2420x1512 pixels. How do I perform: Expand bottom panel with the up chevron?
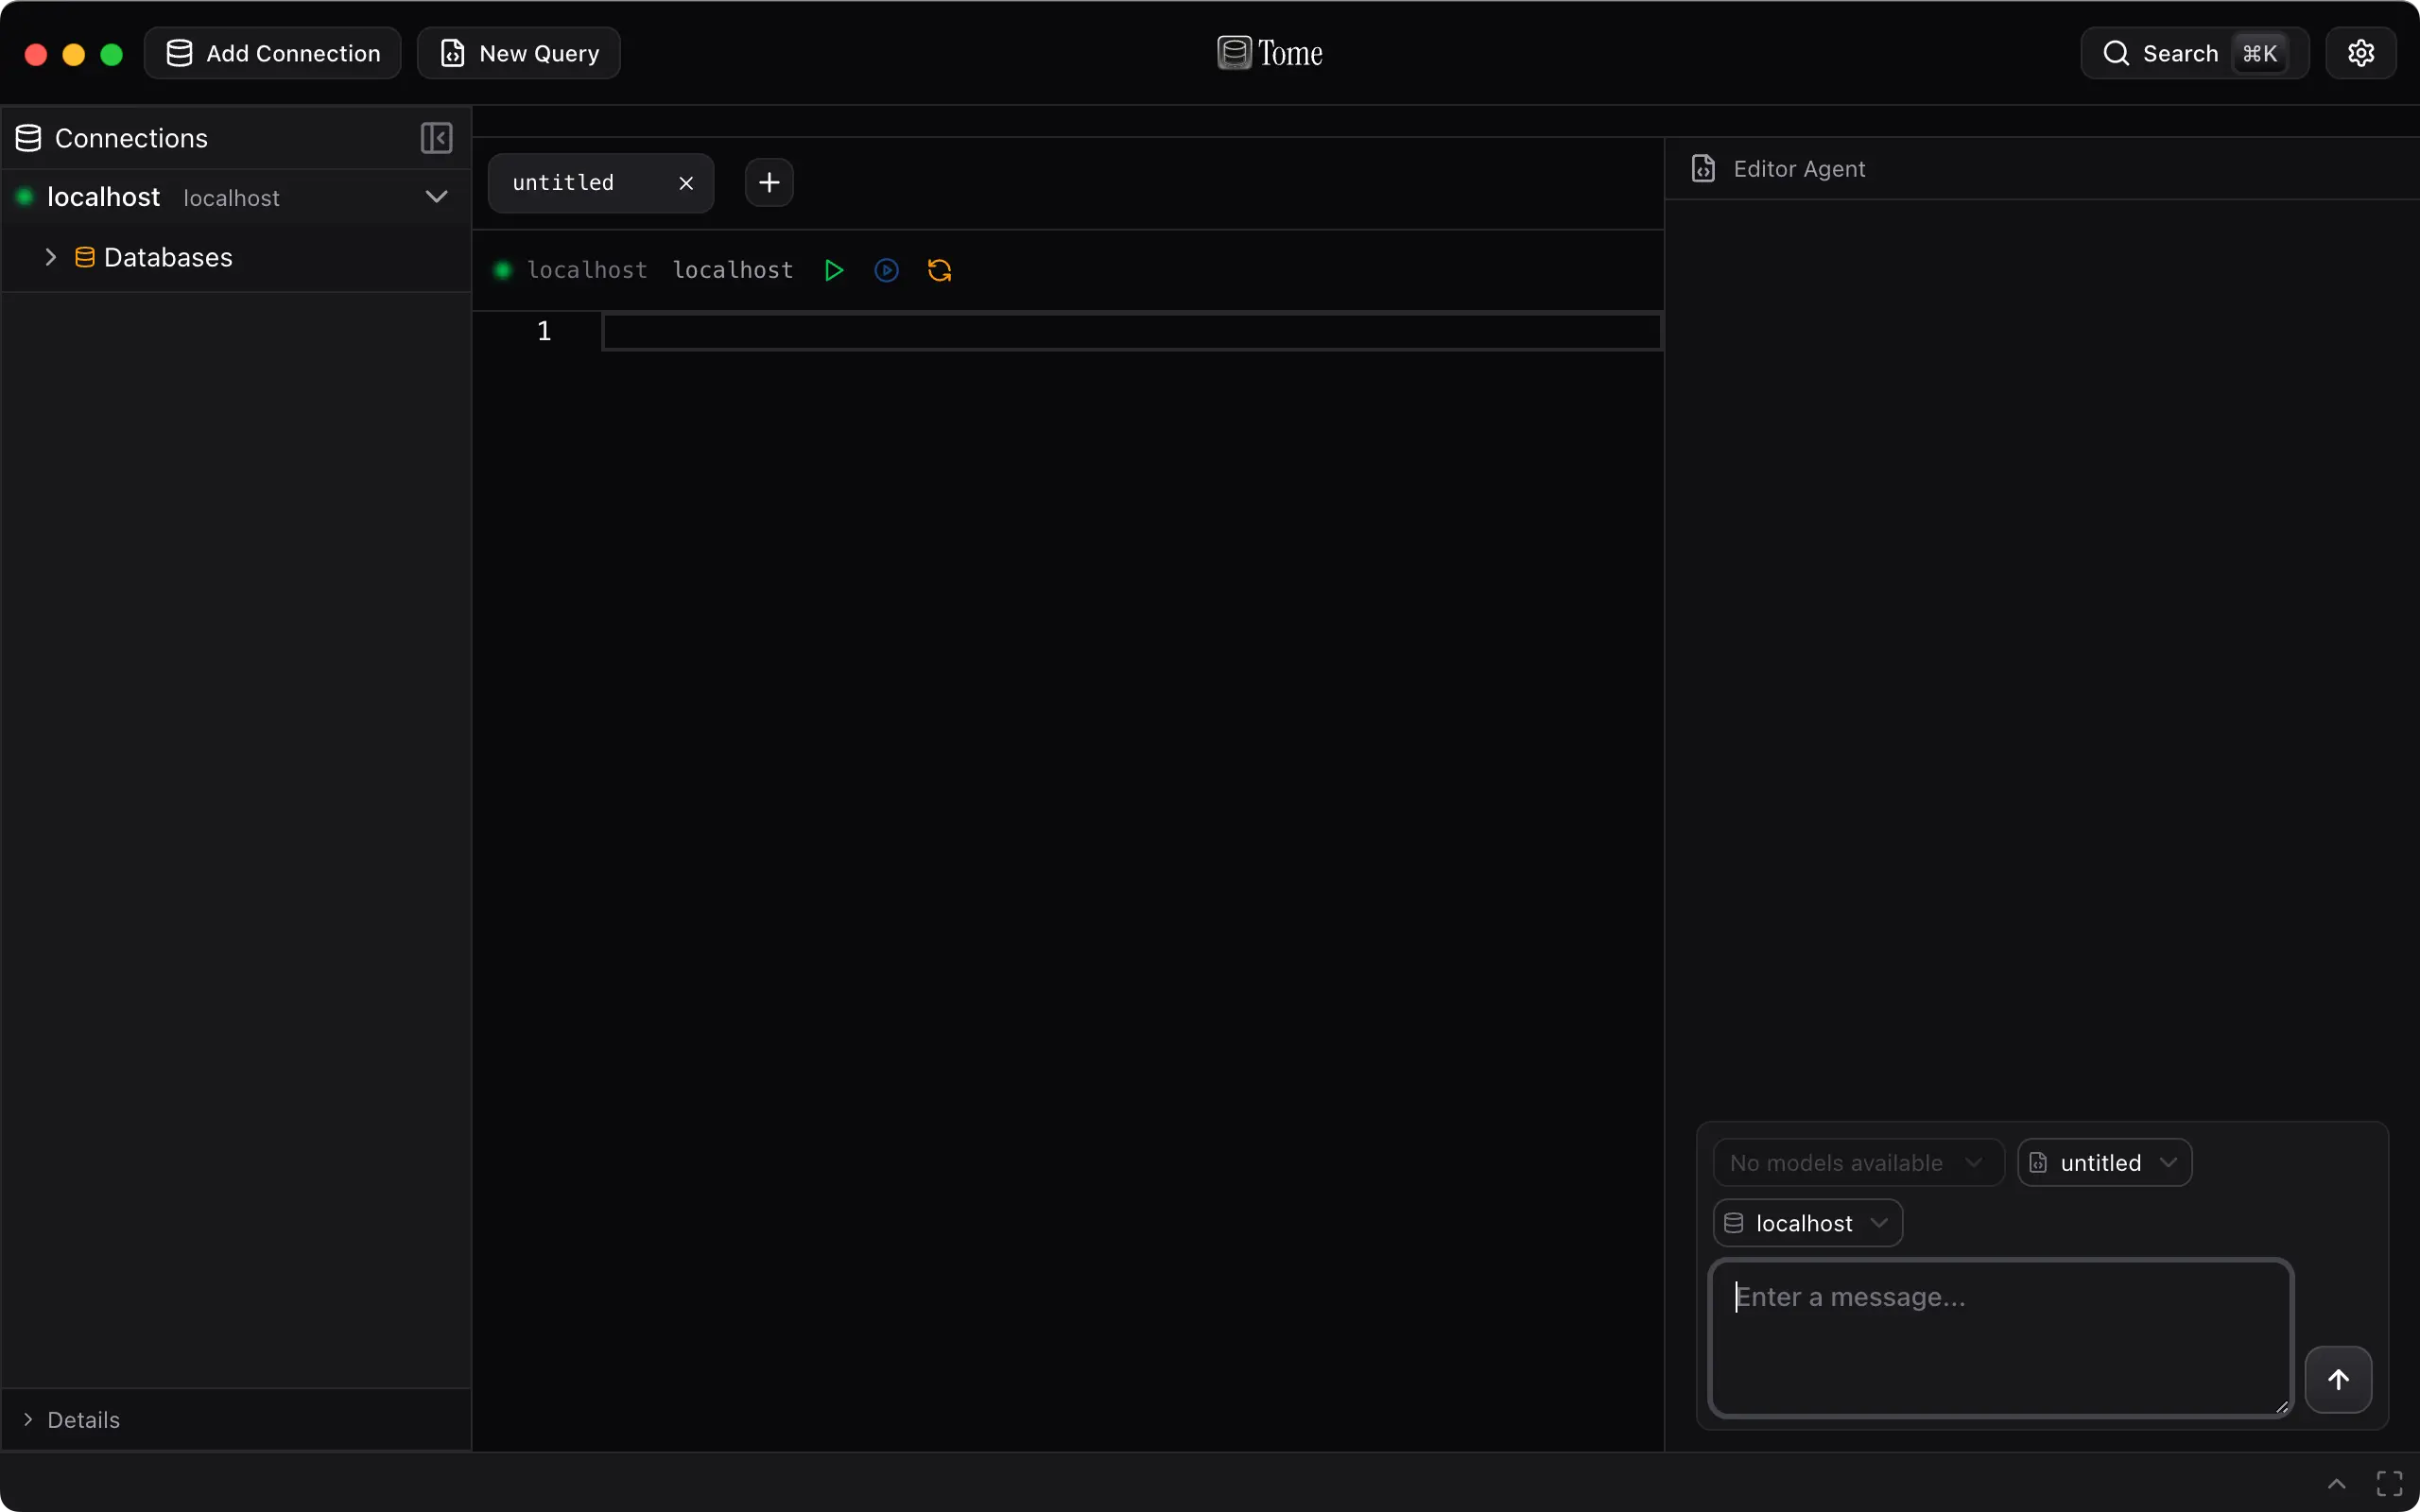2336,1483
